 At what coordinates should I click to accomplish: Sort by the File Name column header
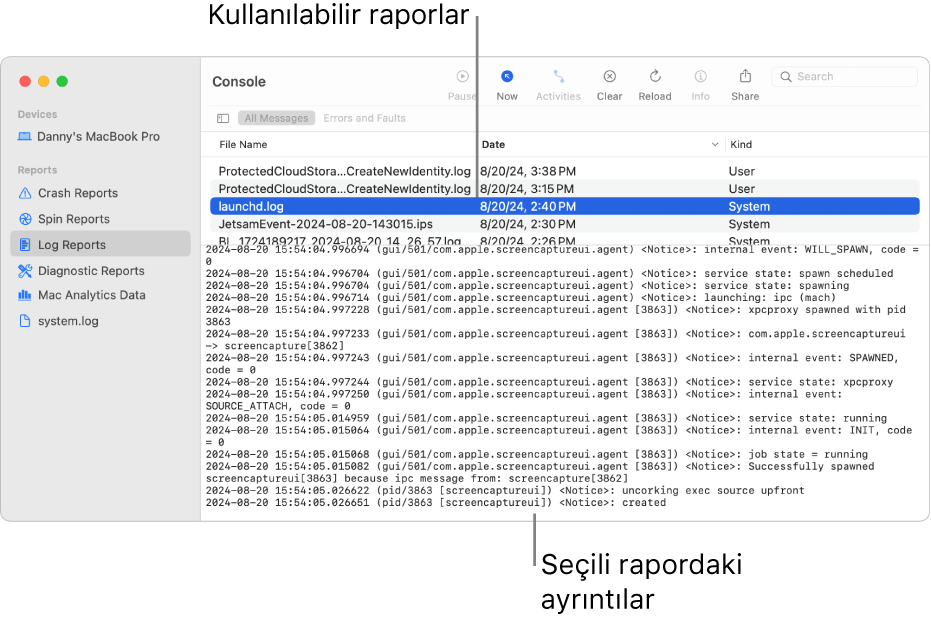coord(243,144)
